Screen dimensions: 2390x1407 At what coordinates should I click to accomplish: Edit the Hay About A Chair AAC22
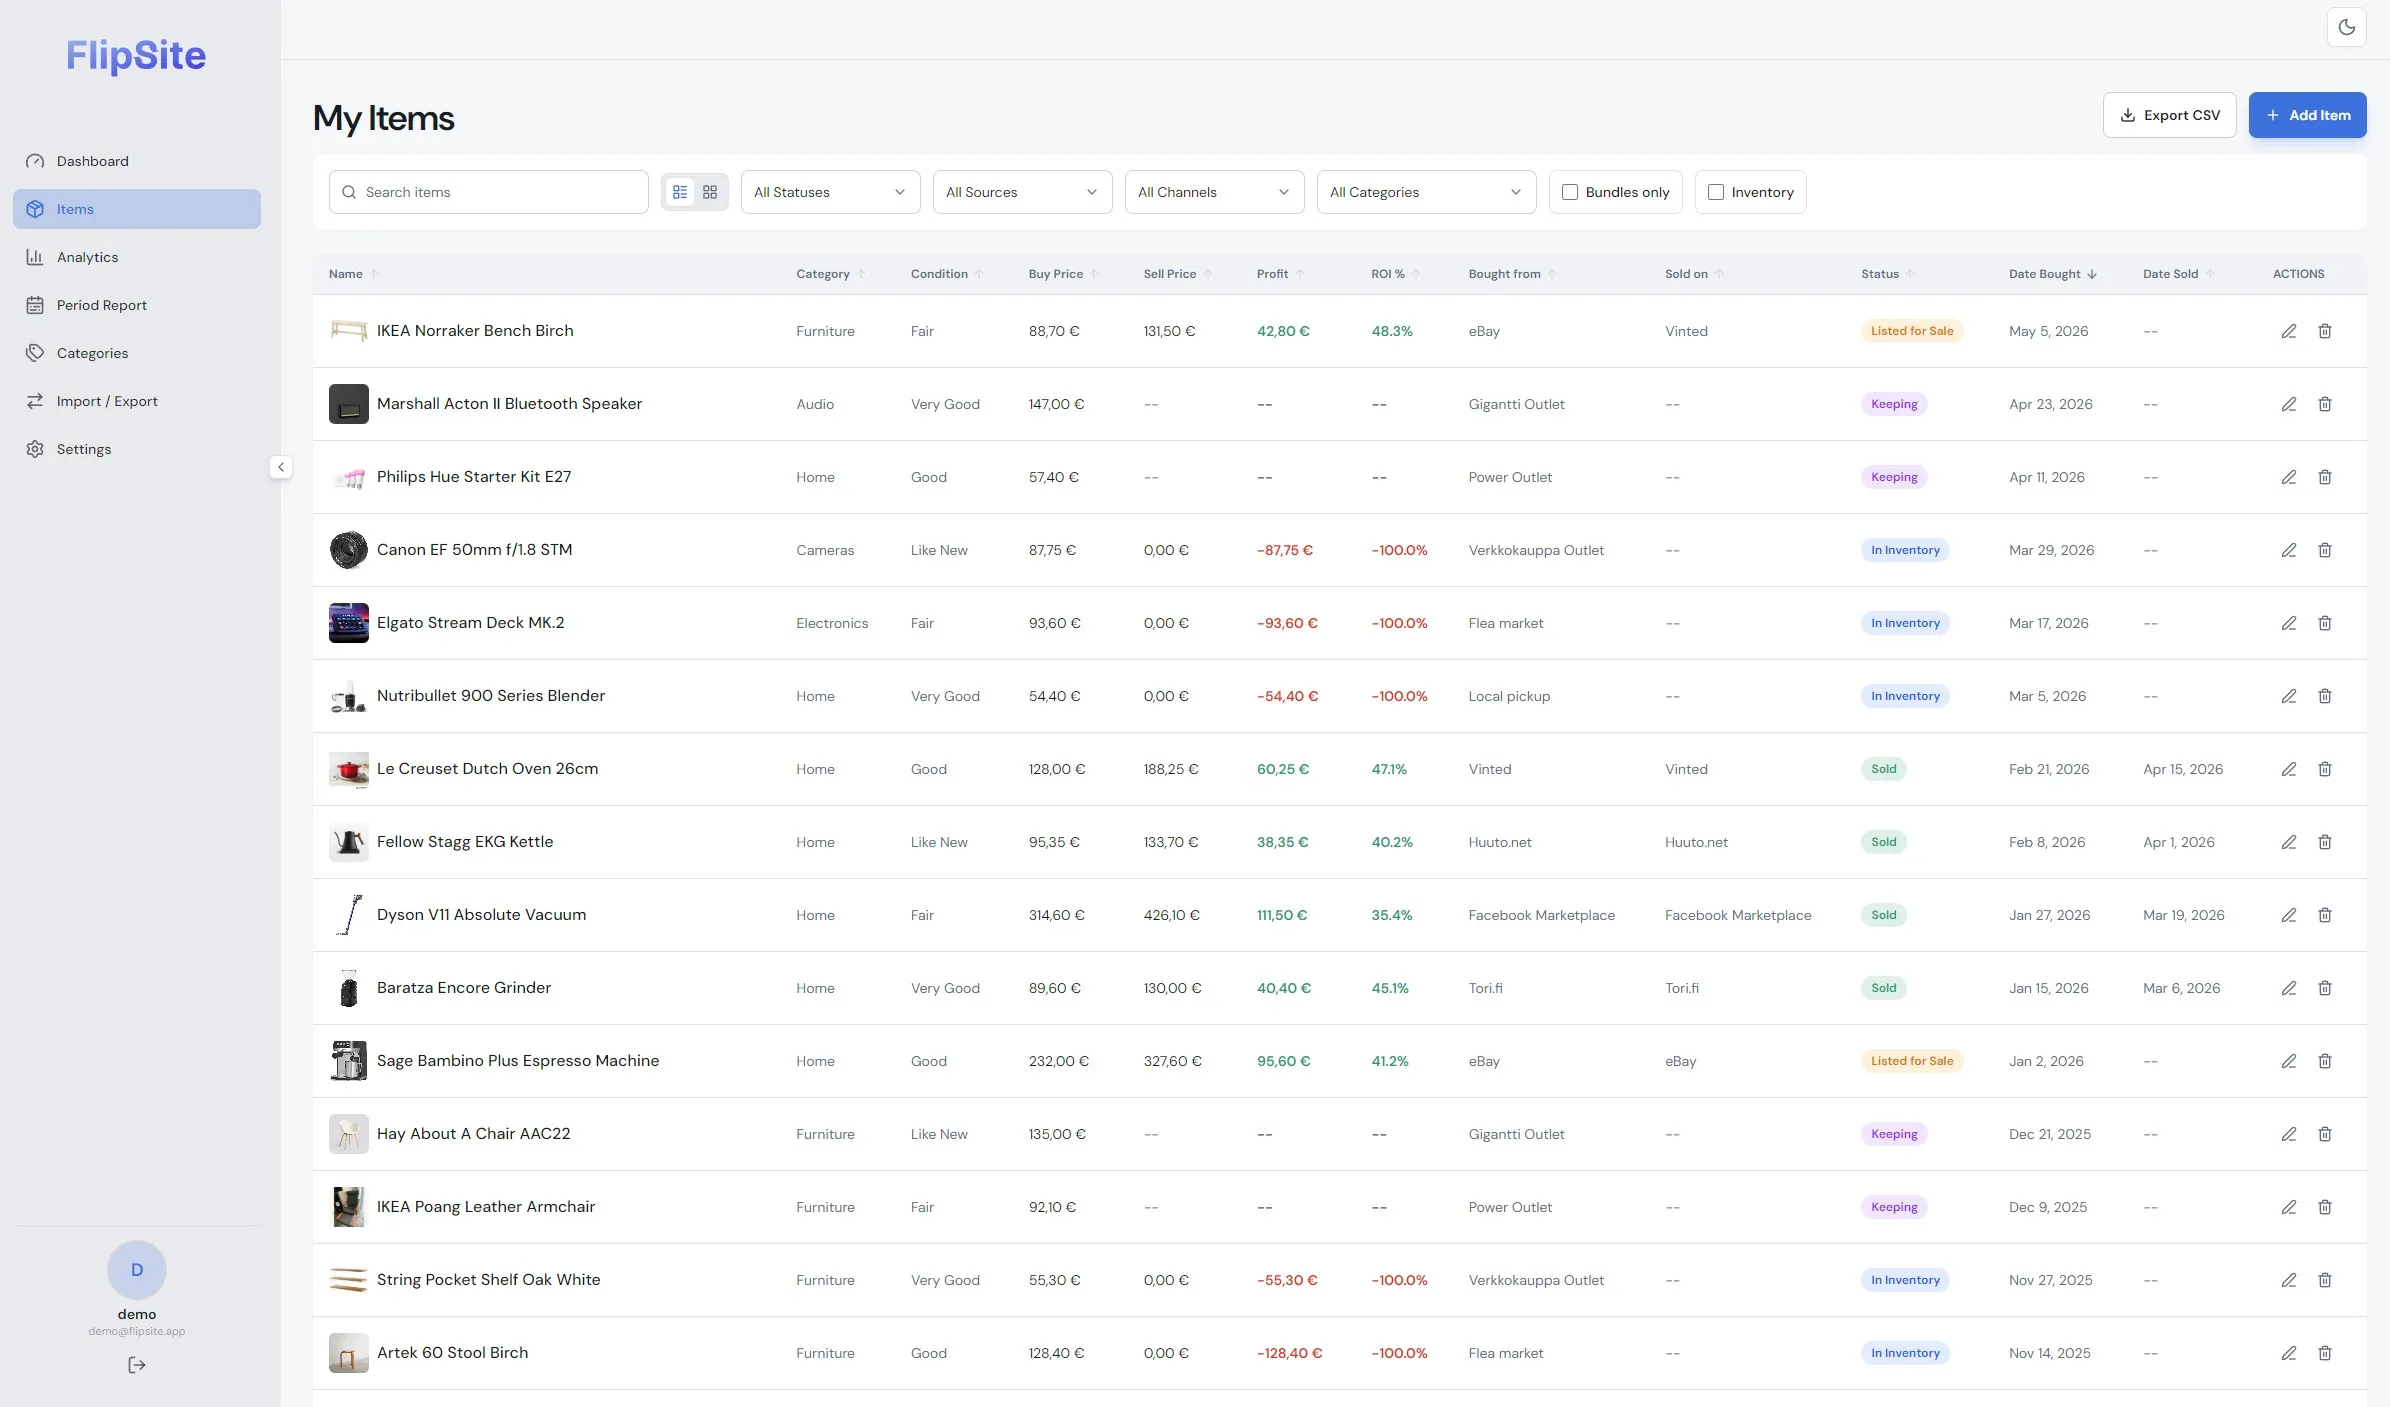pos(2288,1134)
